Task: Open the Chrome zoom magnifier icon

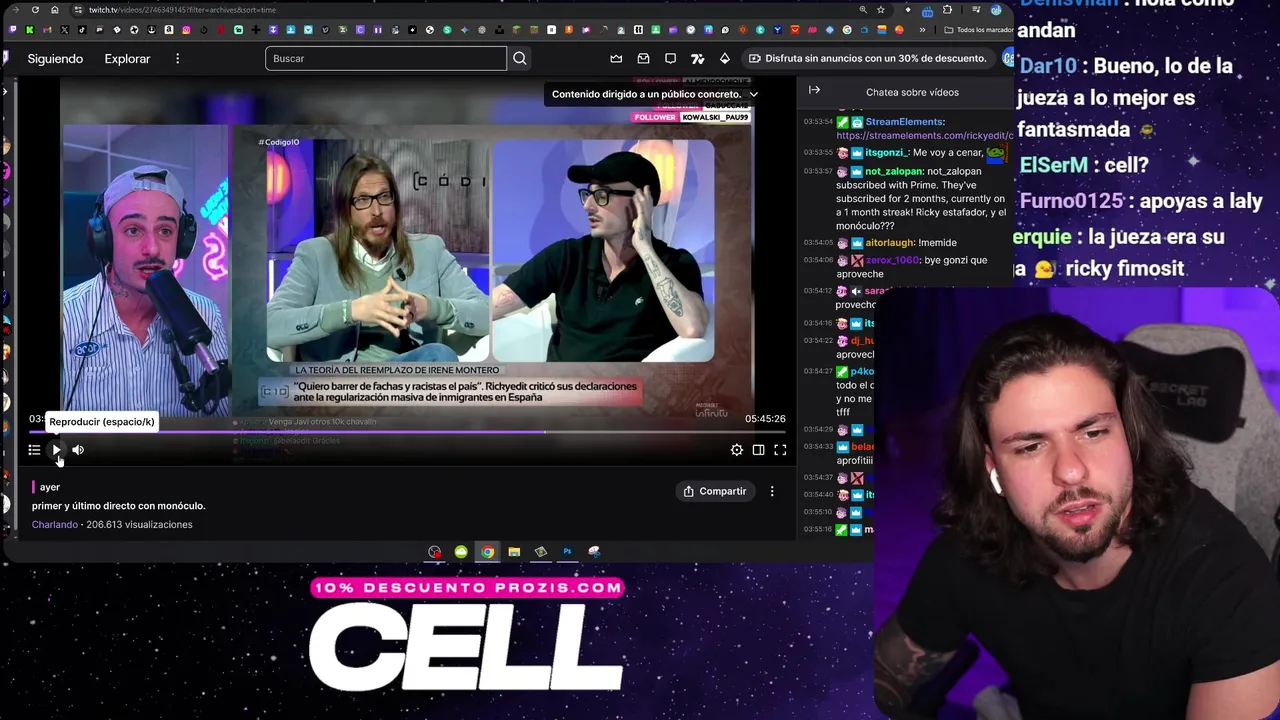Action: [x=861, y=10]
